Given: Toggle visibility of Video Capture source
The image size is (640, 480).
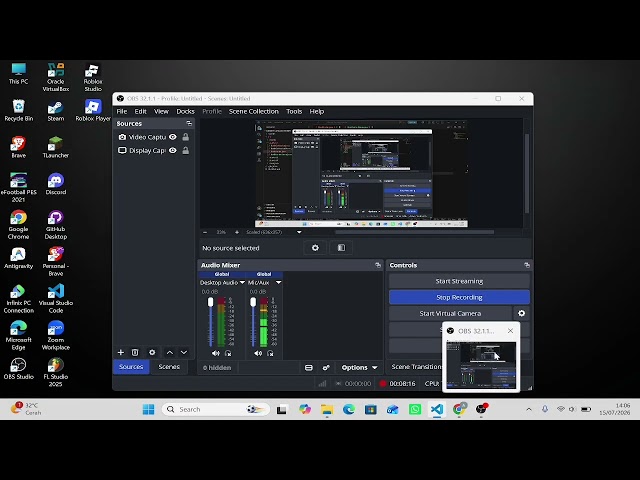Looking at the screenshot, I should (x=173, y=137).
